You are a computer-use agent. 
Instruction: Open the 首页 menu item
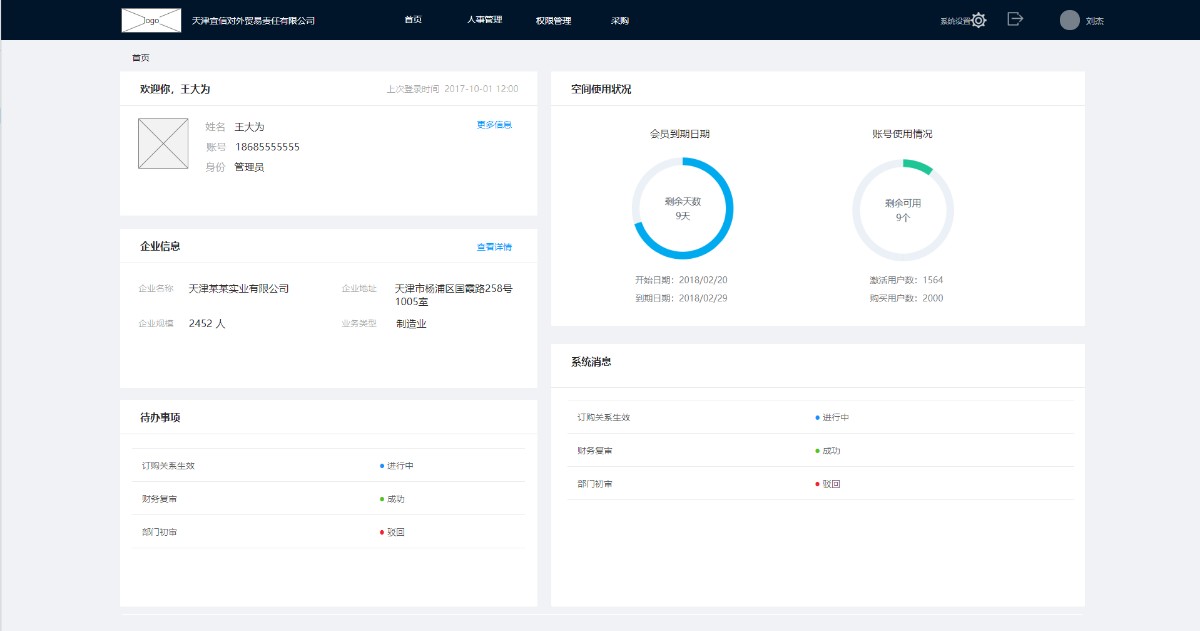pos(413,20)
